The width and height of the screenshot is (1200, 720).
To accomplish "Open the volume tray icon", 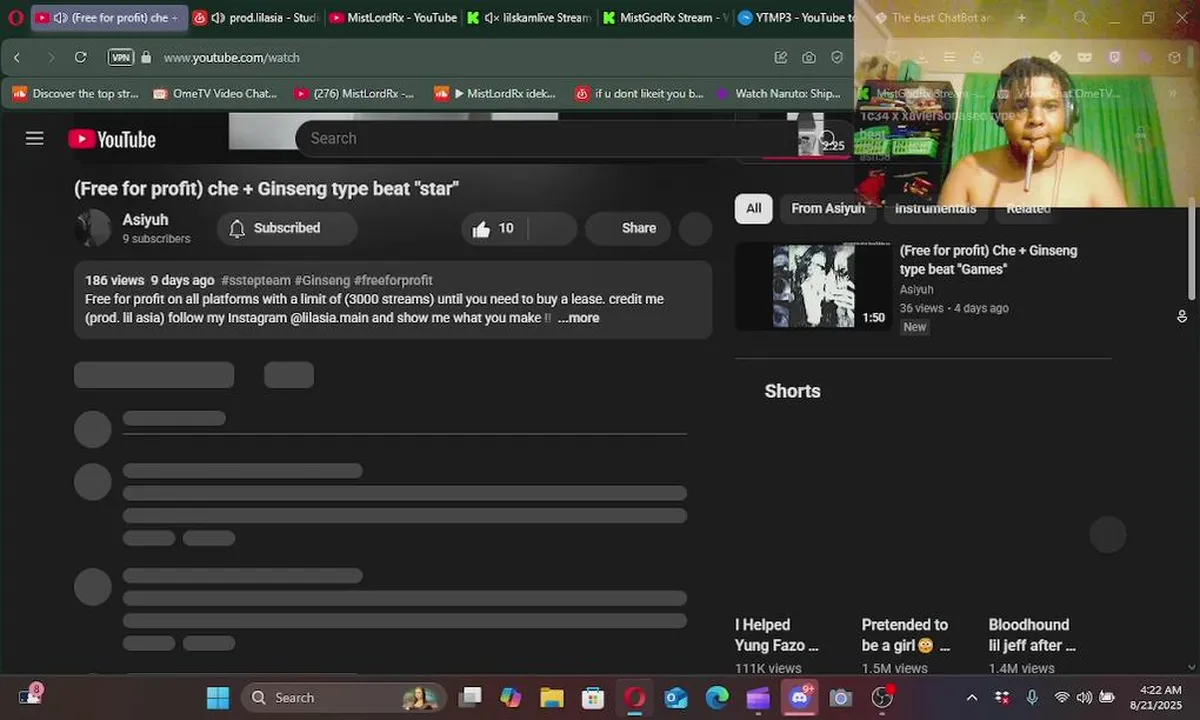I will 1084,697.
